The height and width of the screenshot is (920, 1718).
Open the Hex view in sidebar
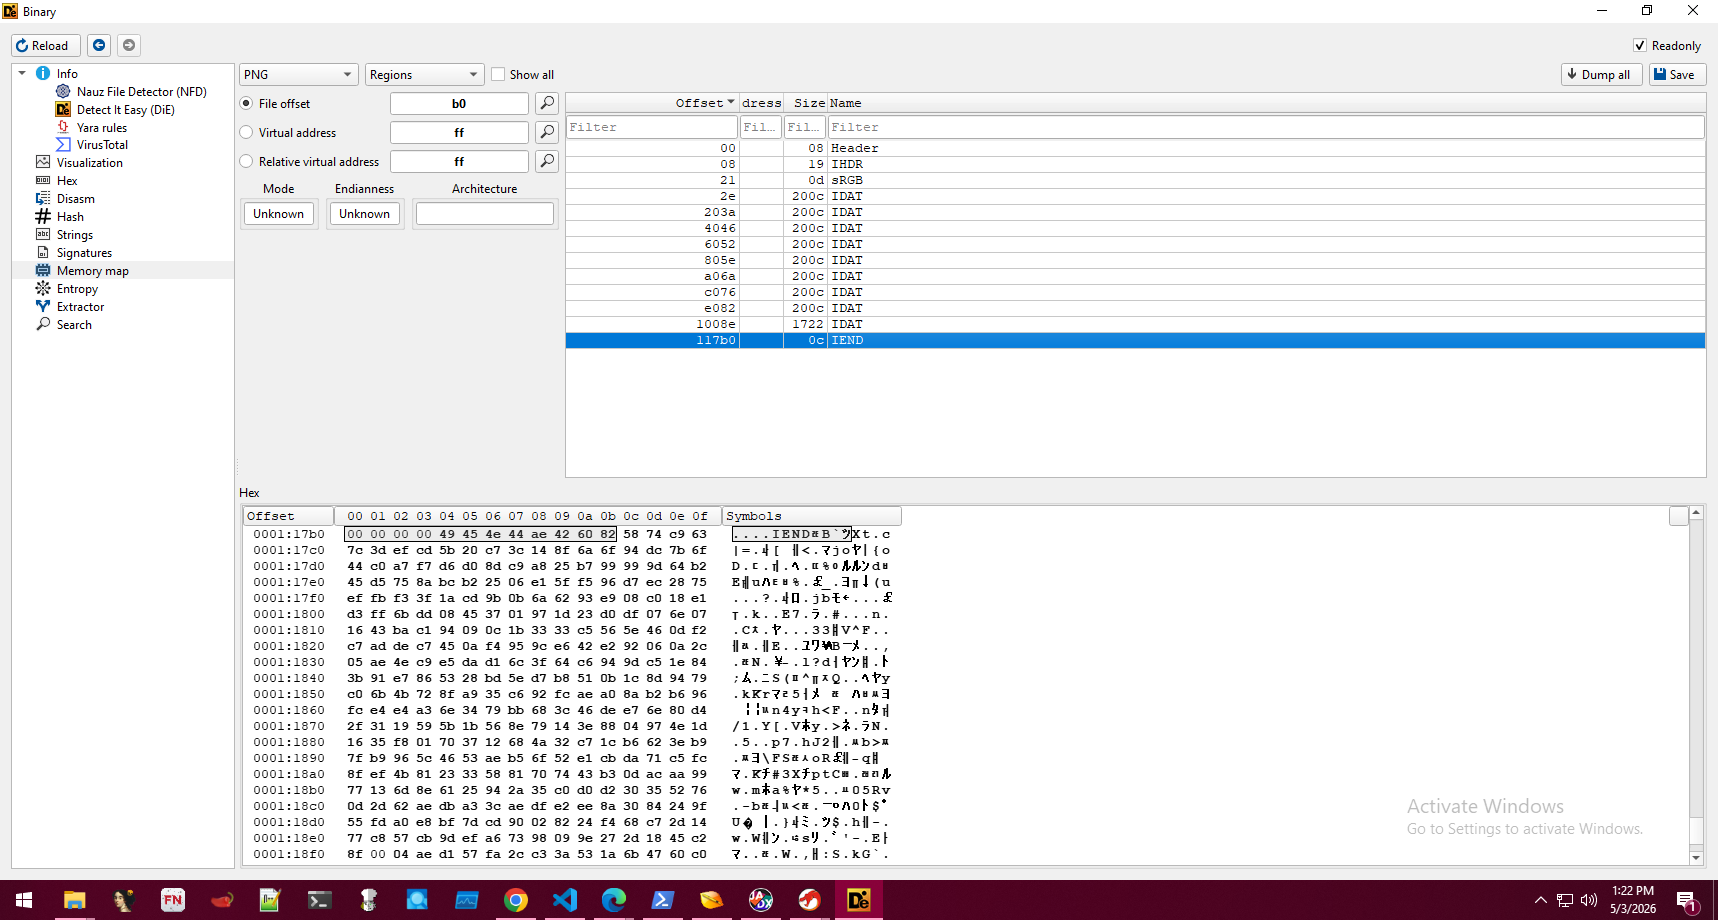pos(66,181)
